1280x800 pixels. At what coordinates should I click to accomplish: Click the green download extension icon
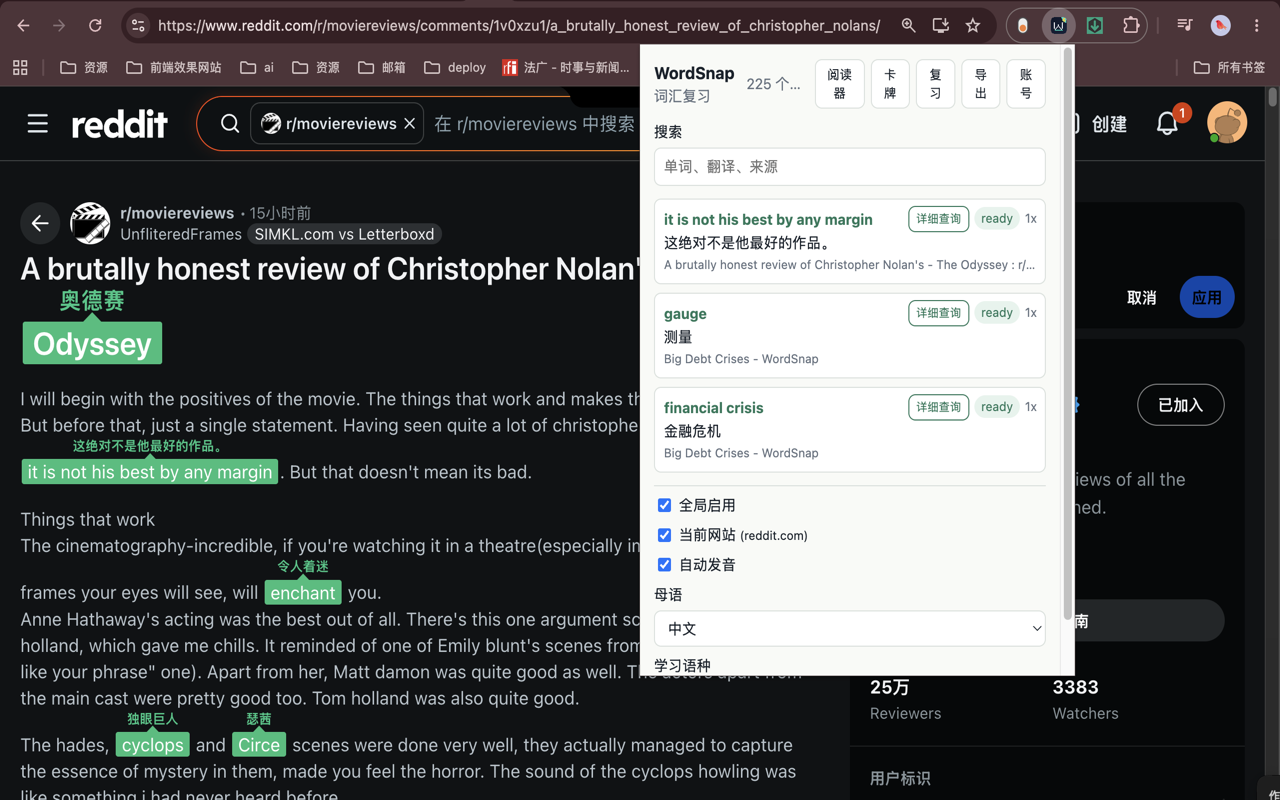click(x=1095, y=25)
